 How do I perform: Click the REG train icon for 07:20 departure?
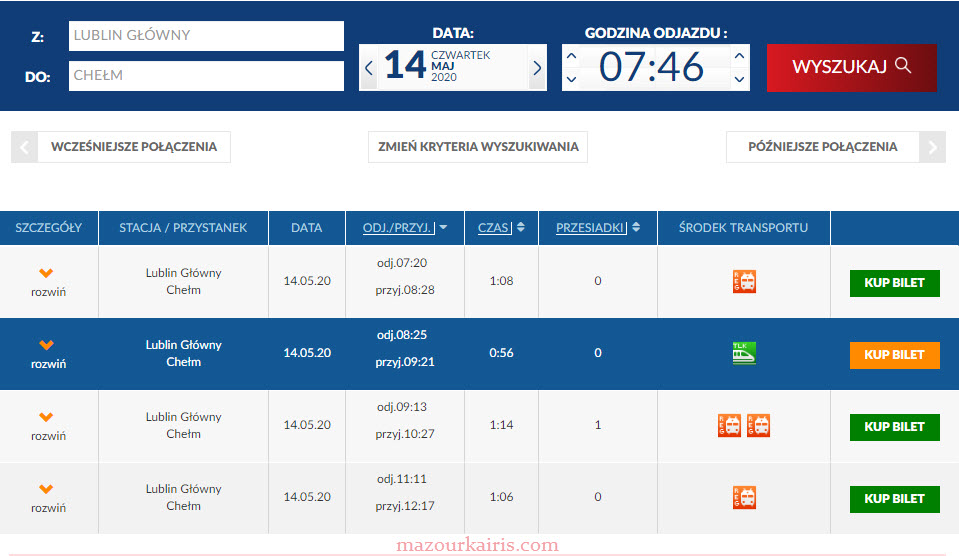743,281
